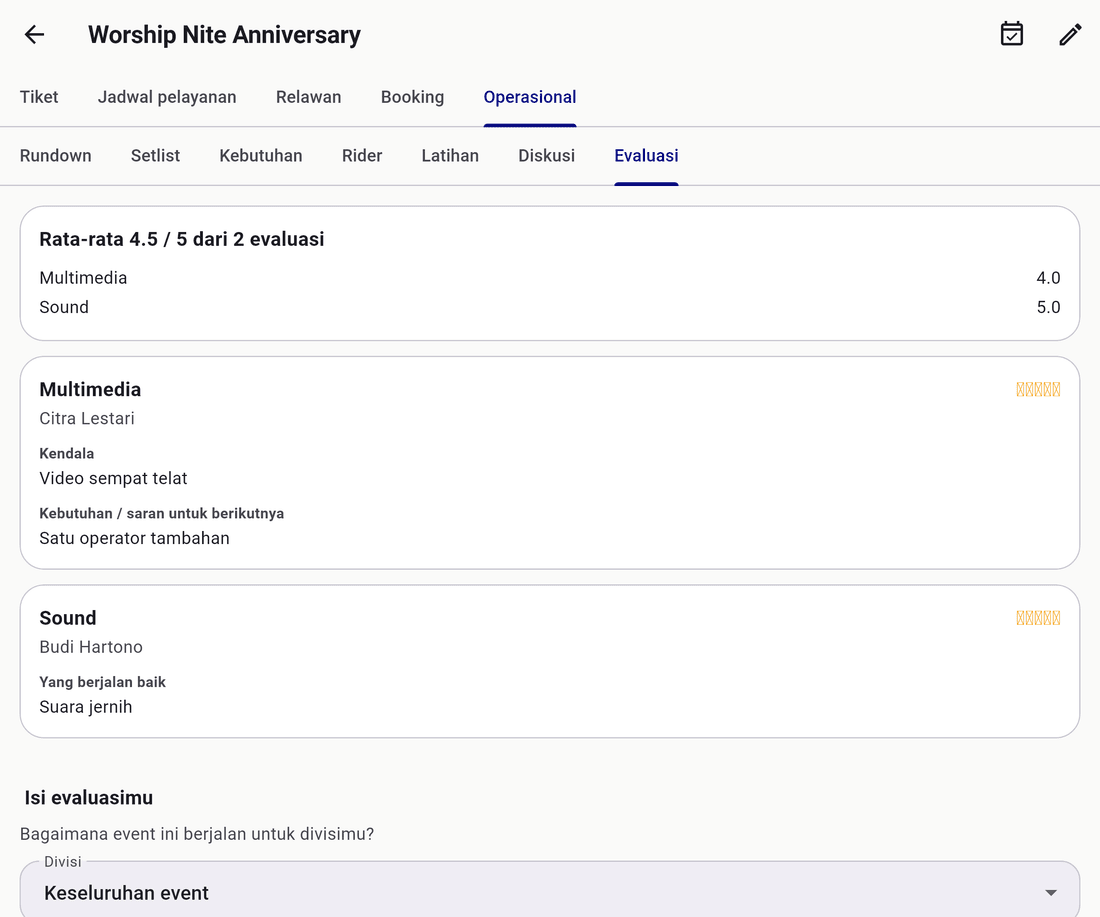1100x917 pixels.
Task: Open the Rundown sub-tab
Action: tap(55, 156)
